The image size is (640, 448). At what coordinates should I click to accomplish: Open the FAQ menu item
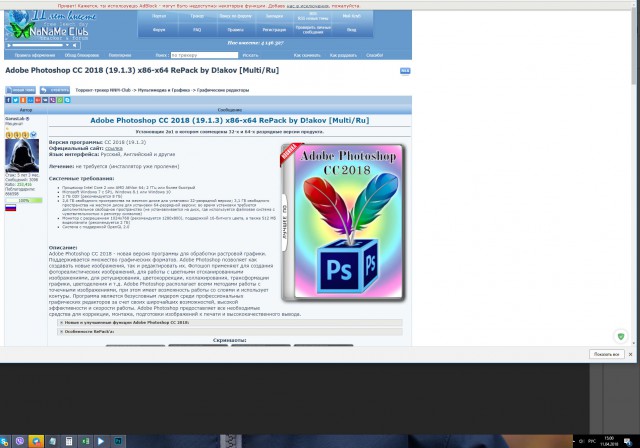click(197, 30)
